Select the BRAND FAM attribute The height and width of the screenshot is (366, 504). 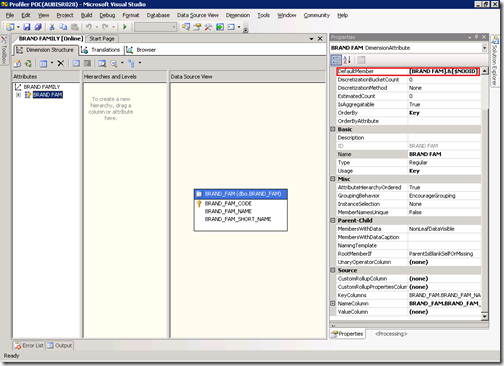coord(48,95)
